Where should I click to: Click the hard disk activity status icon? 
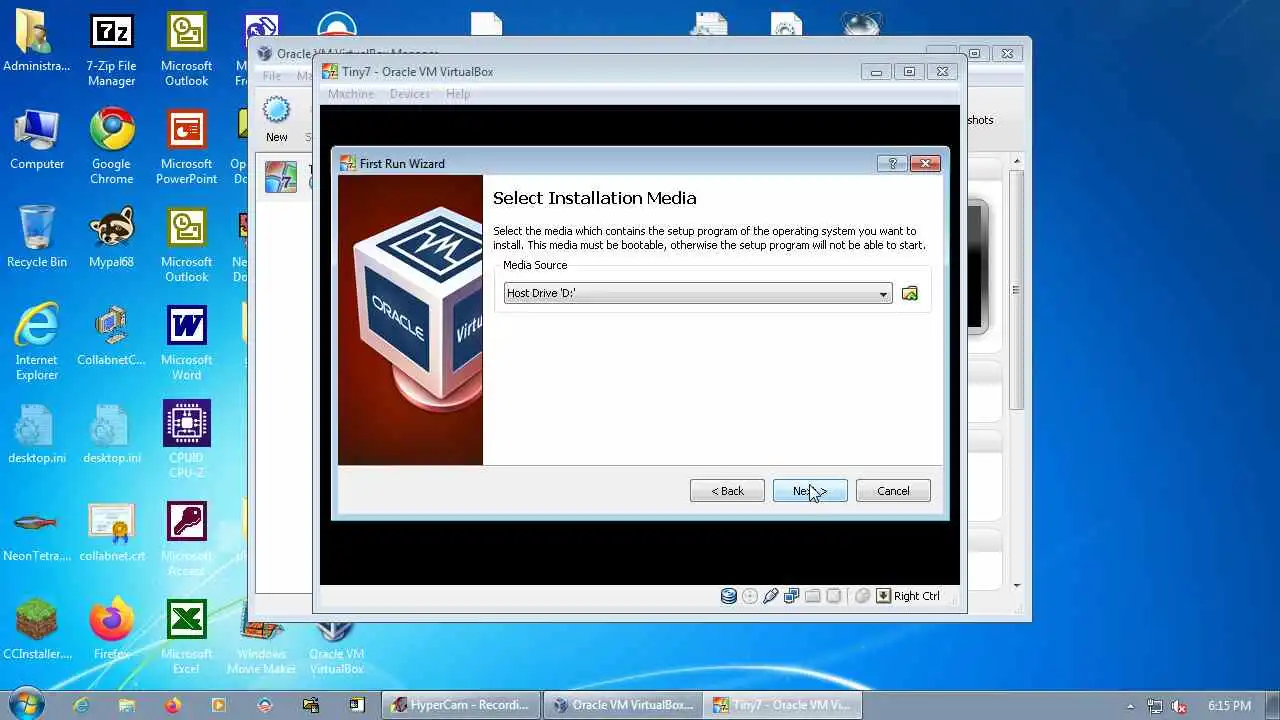tap(729, 596)
